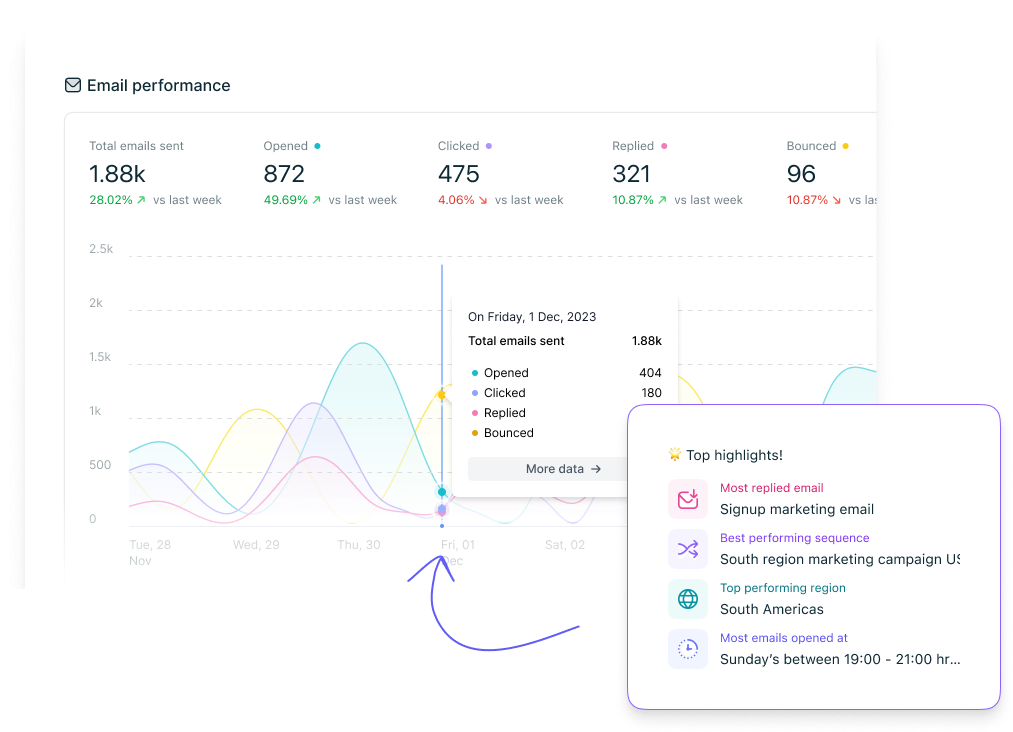Click the Top performing region globe icon
The width and height of the screenshot is (1013, 732).
[687, 599]
